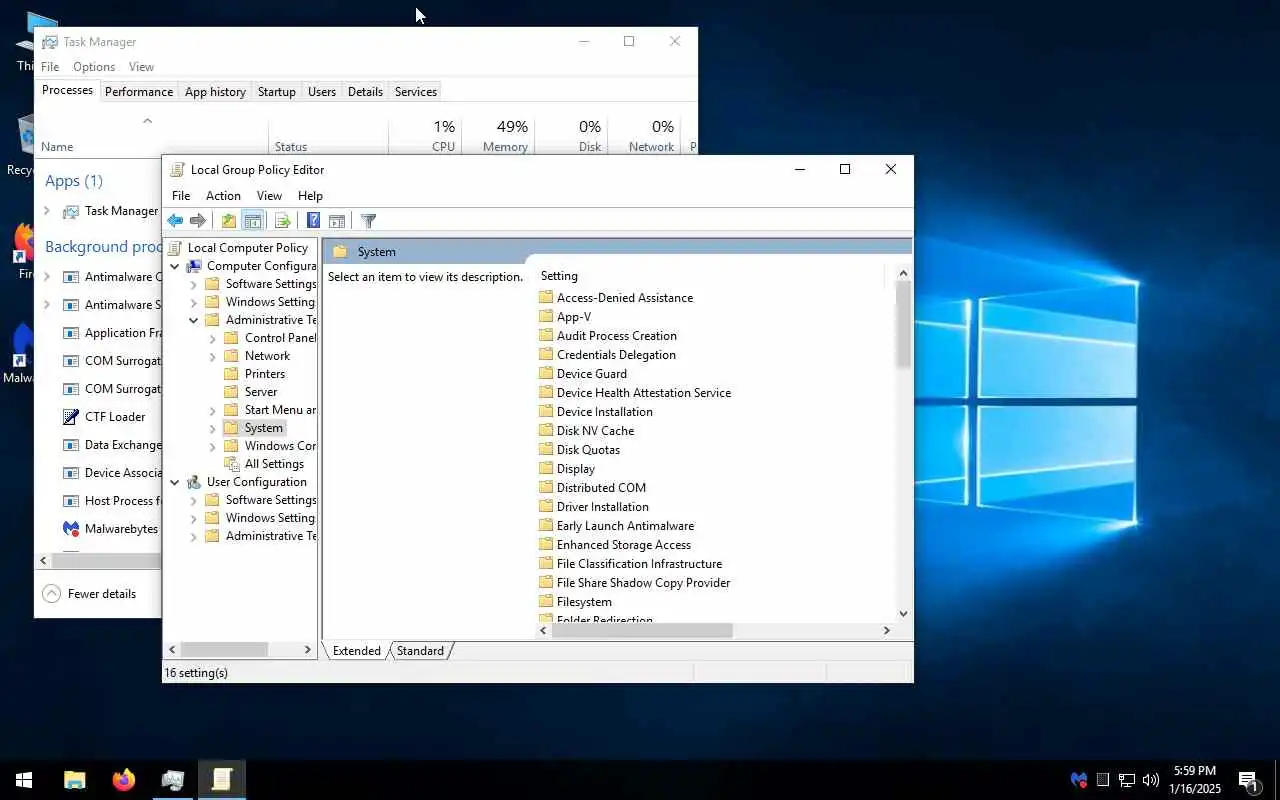This screenshot has width=1280, height=800.
Task: Expand the System tree node
Action: 212,428
